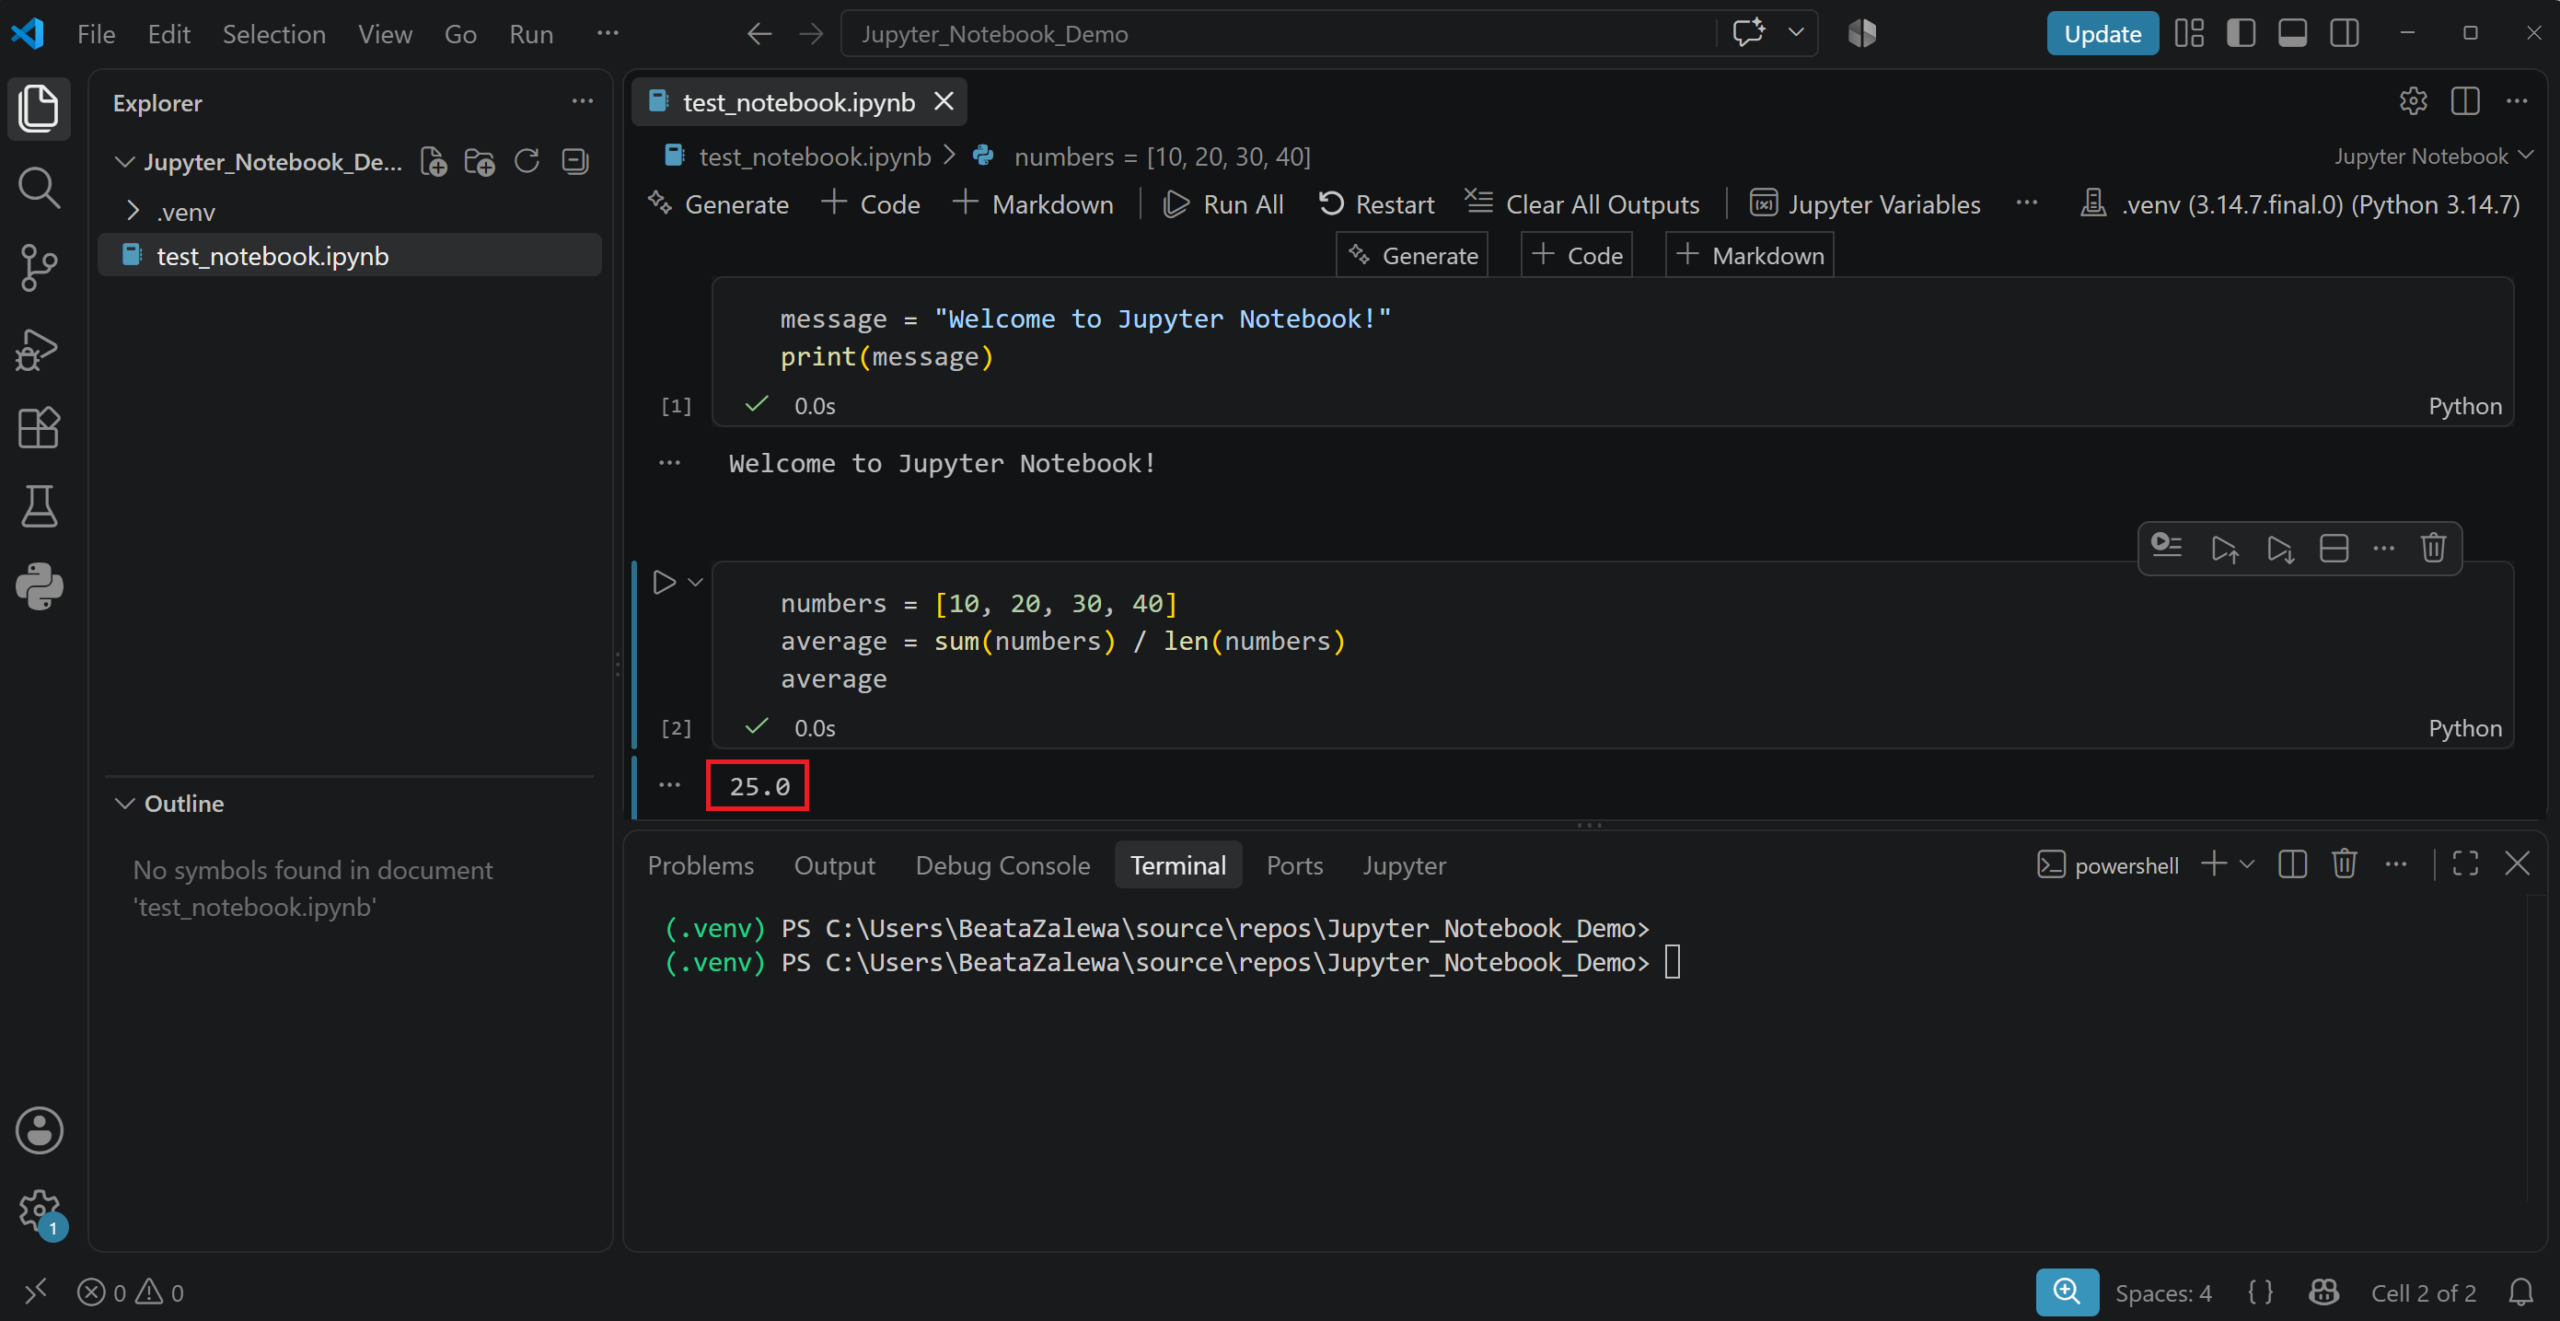Screen dimensions: 2560x1321
Task: Collapse the Jupyter_Notebook_De... project root
Action: coord(124,161)
